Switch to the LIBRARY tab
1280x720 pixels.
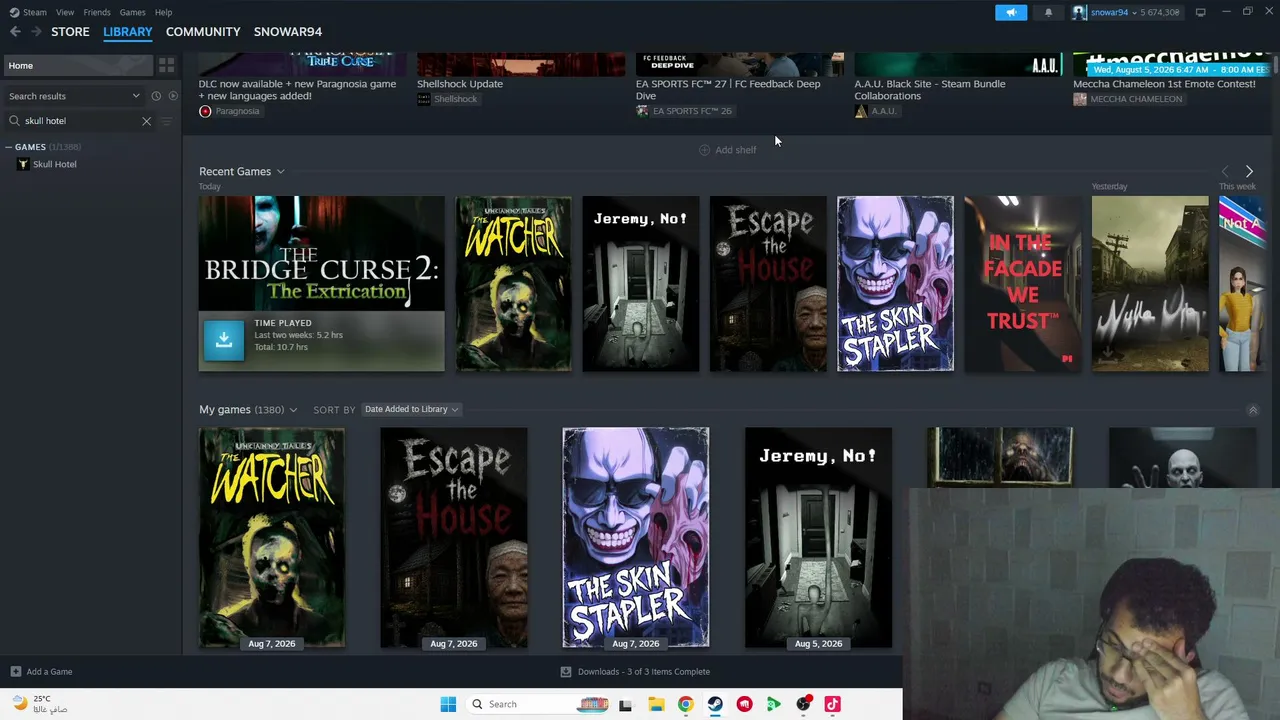pos(128,32)
